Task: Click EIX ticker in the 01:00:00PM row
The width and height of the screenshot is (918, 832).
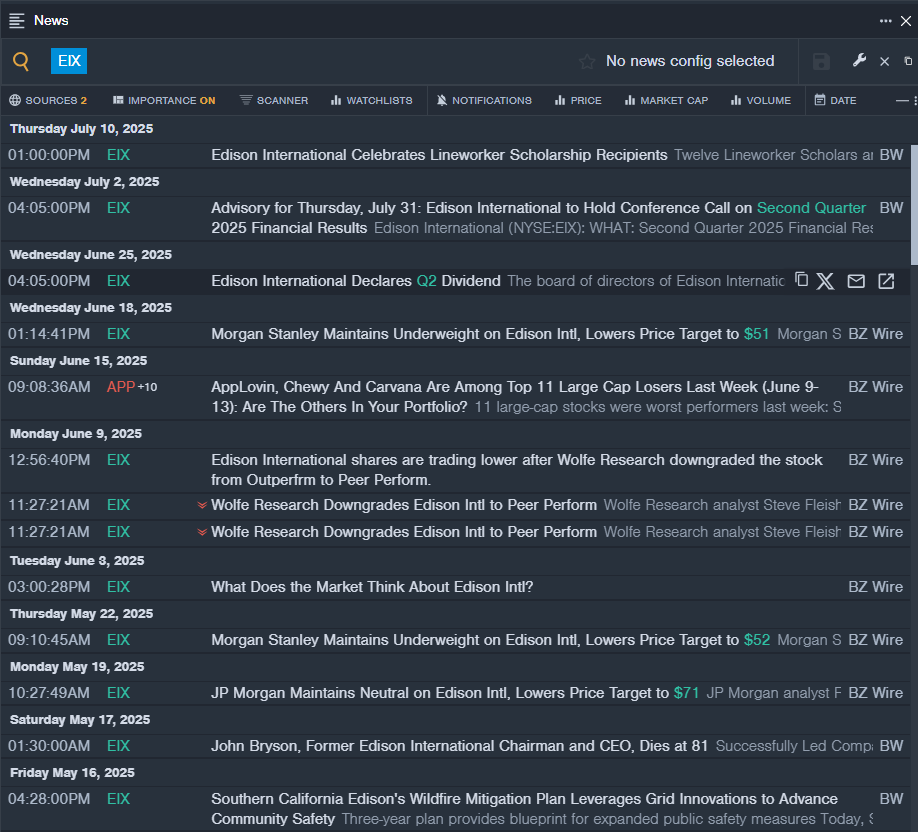Action: [118, 155]
